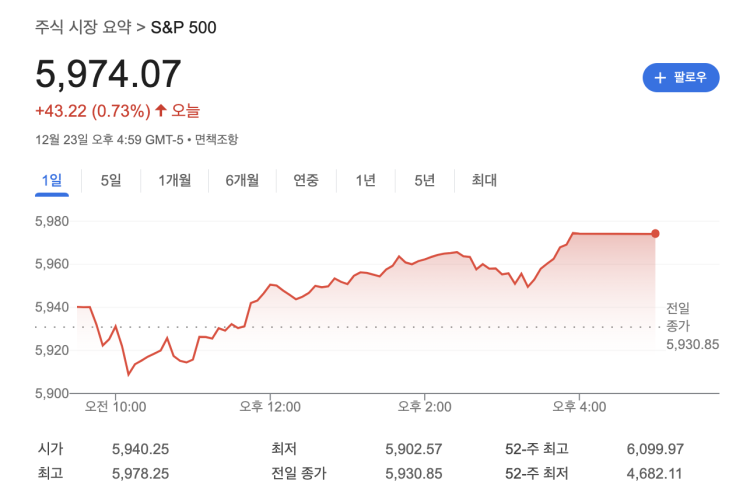Click the 오후 12:00 axis label
This screenshot has height=502, width=743.
point(270,407)
